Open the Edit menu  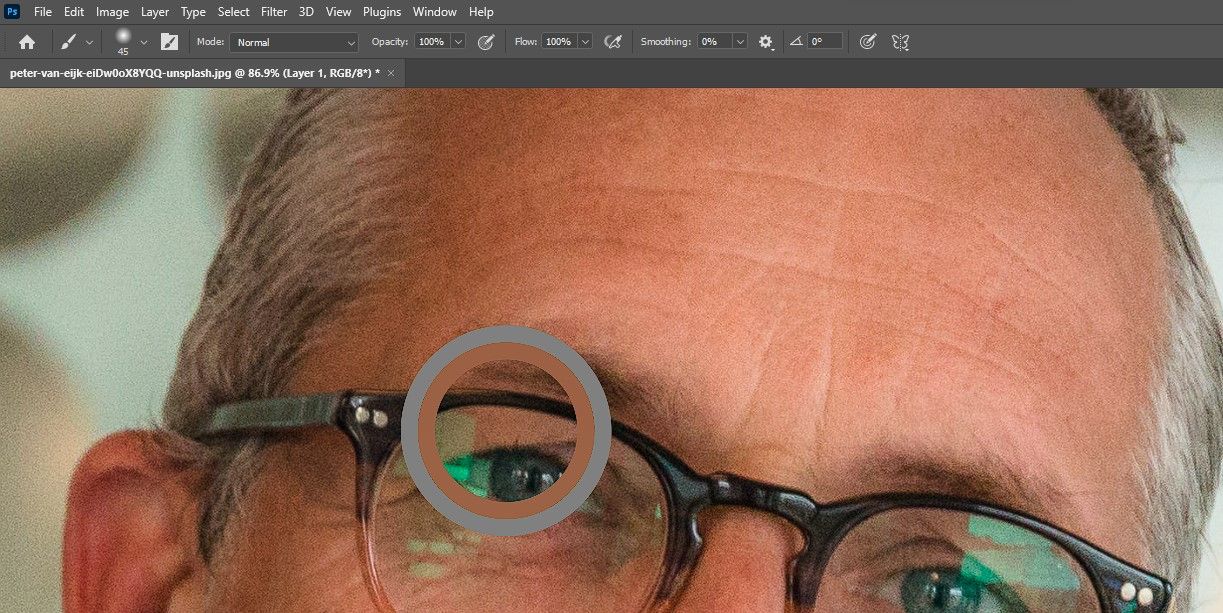coord(74,12)
